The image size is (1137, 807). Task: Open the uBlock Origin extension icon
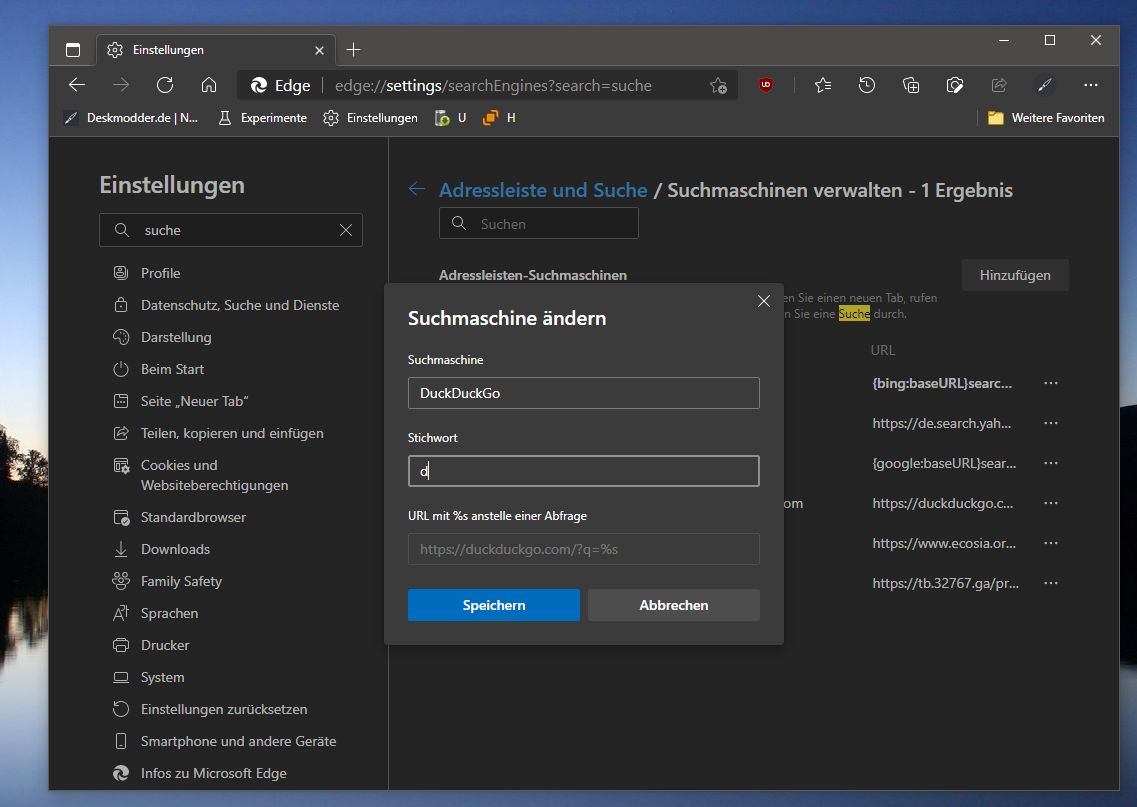point(766,85)
